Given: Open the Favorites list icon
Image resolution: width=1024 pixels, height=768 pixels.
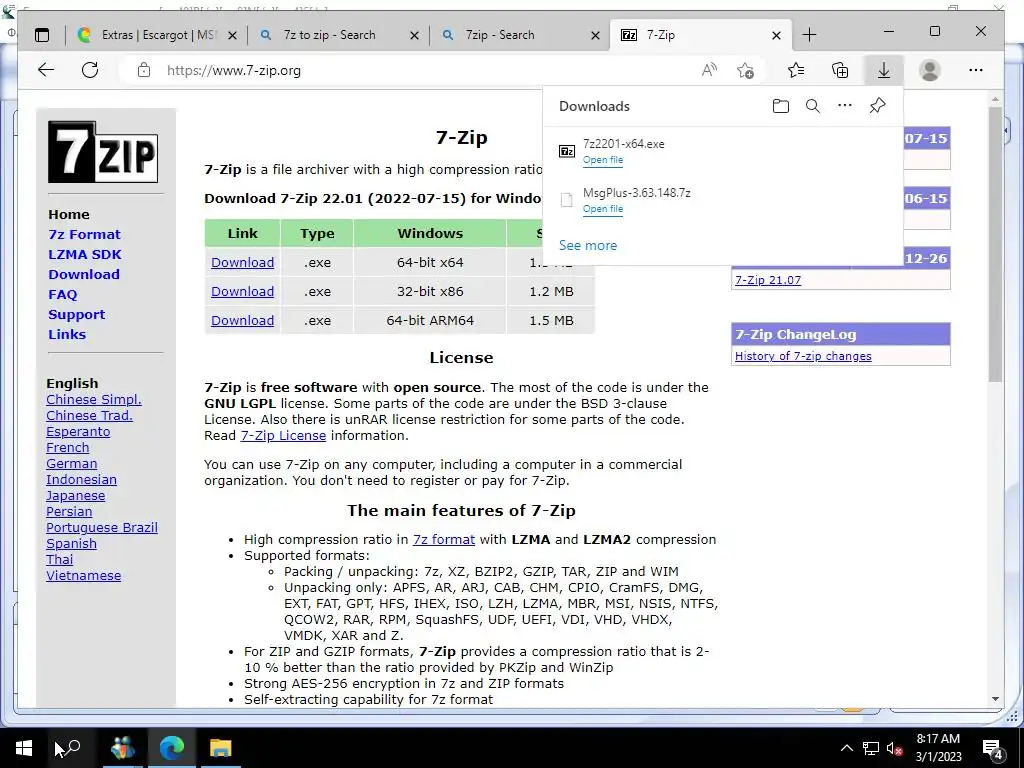Looking at the screenshot, I should tap(796, 70).
